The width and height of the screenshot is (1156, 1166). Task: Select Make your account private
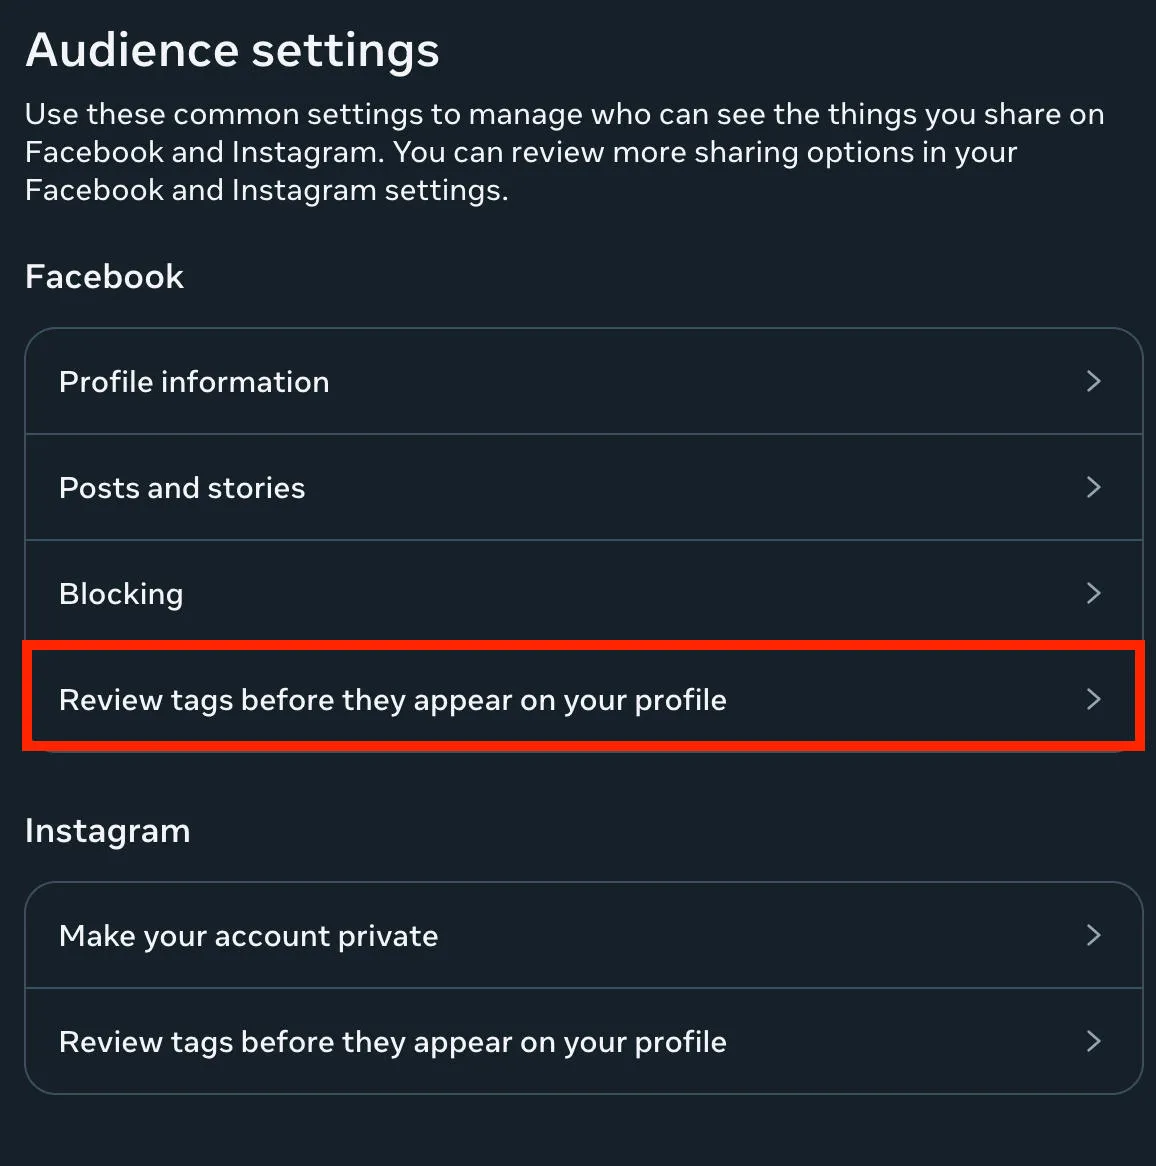(x=584, y=935)
